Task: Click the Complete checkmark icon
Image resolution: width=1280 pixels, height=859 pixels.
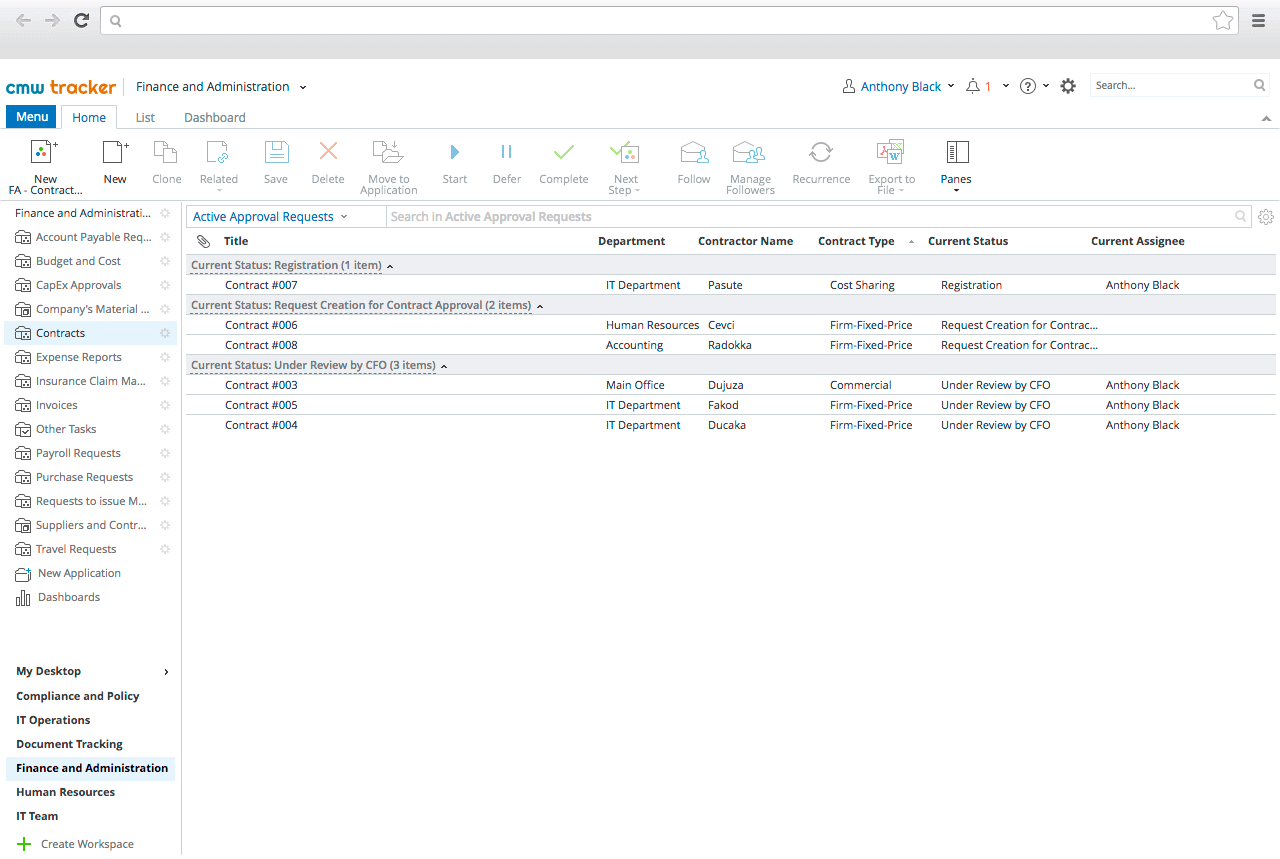Action: [564, 152]
